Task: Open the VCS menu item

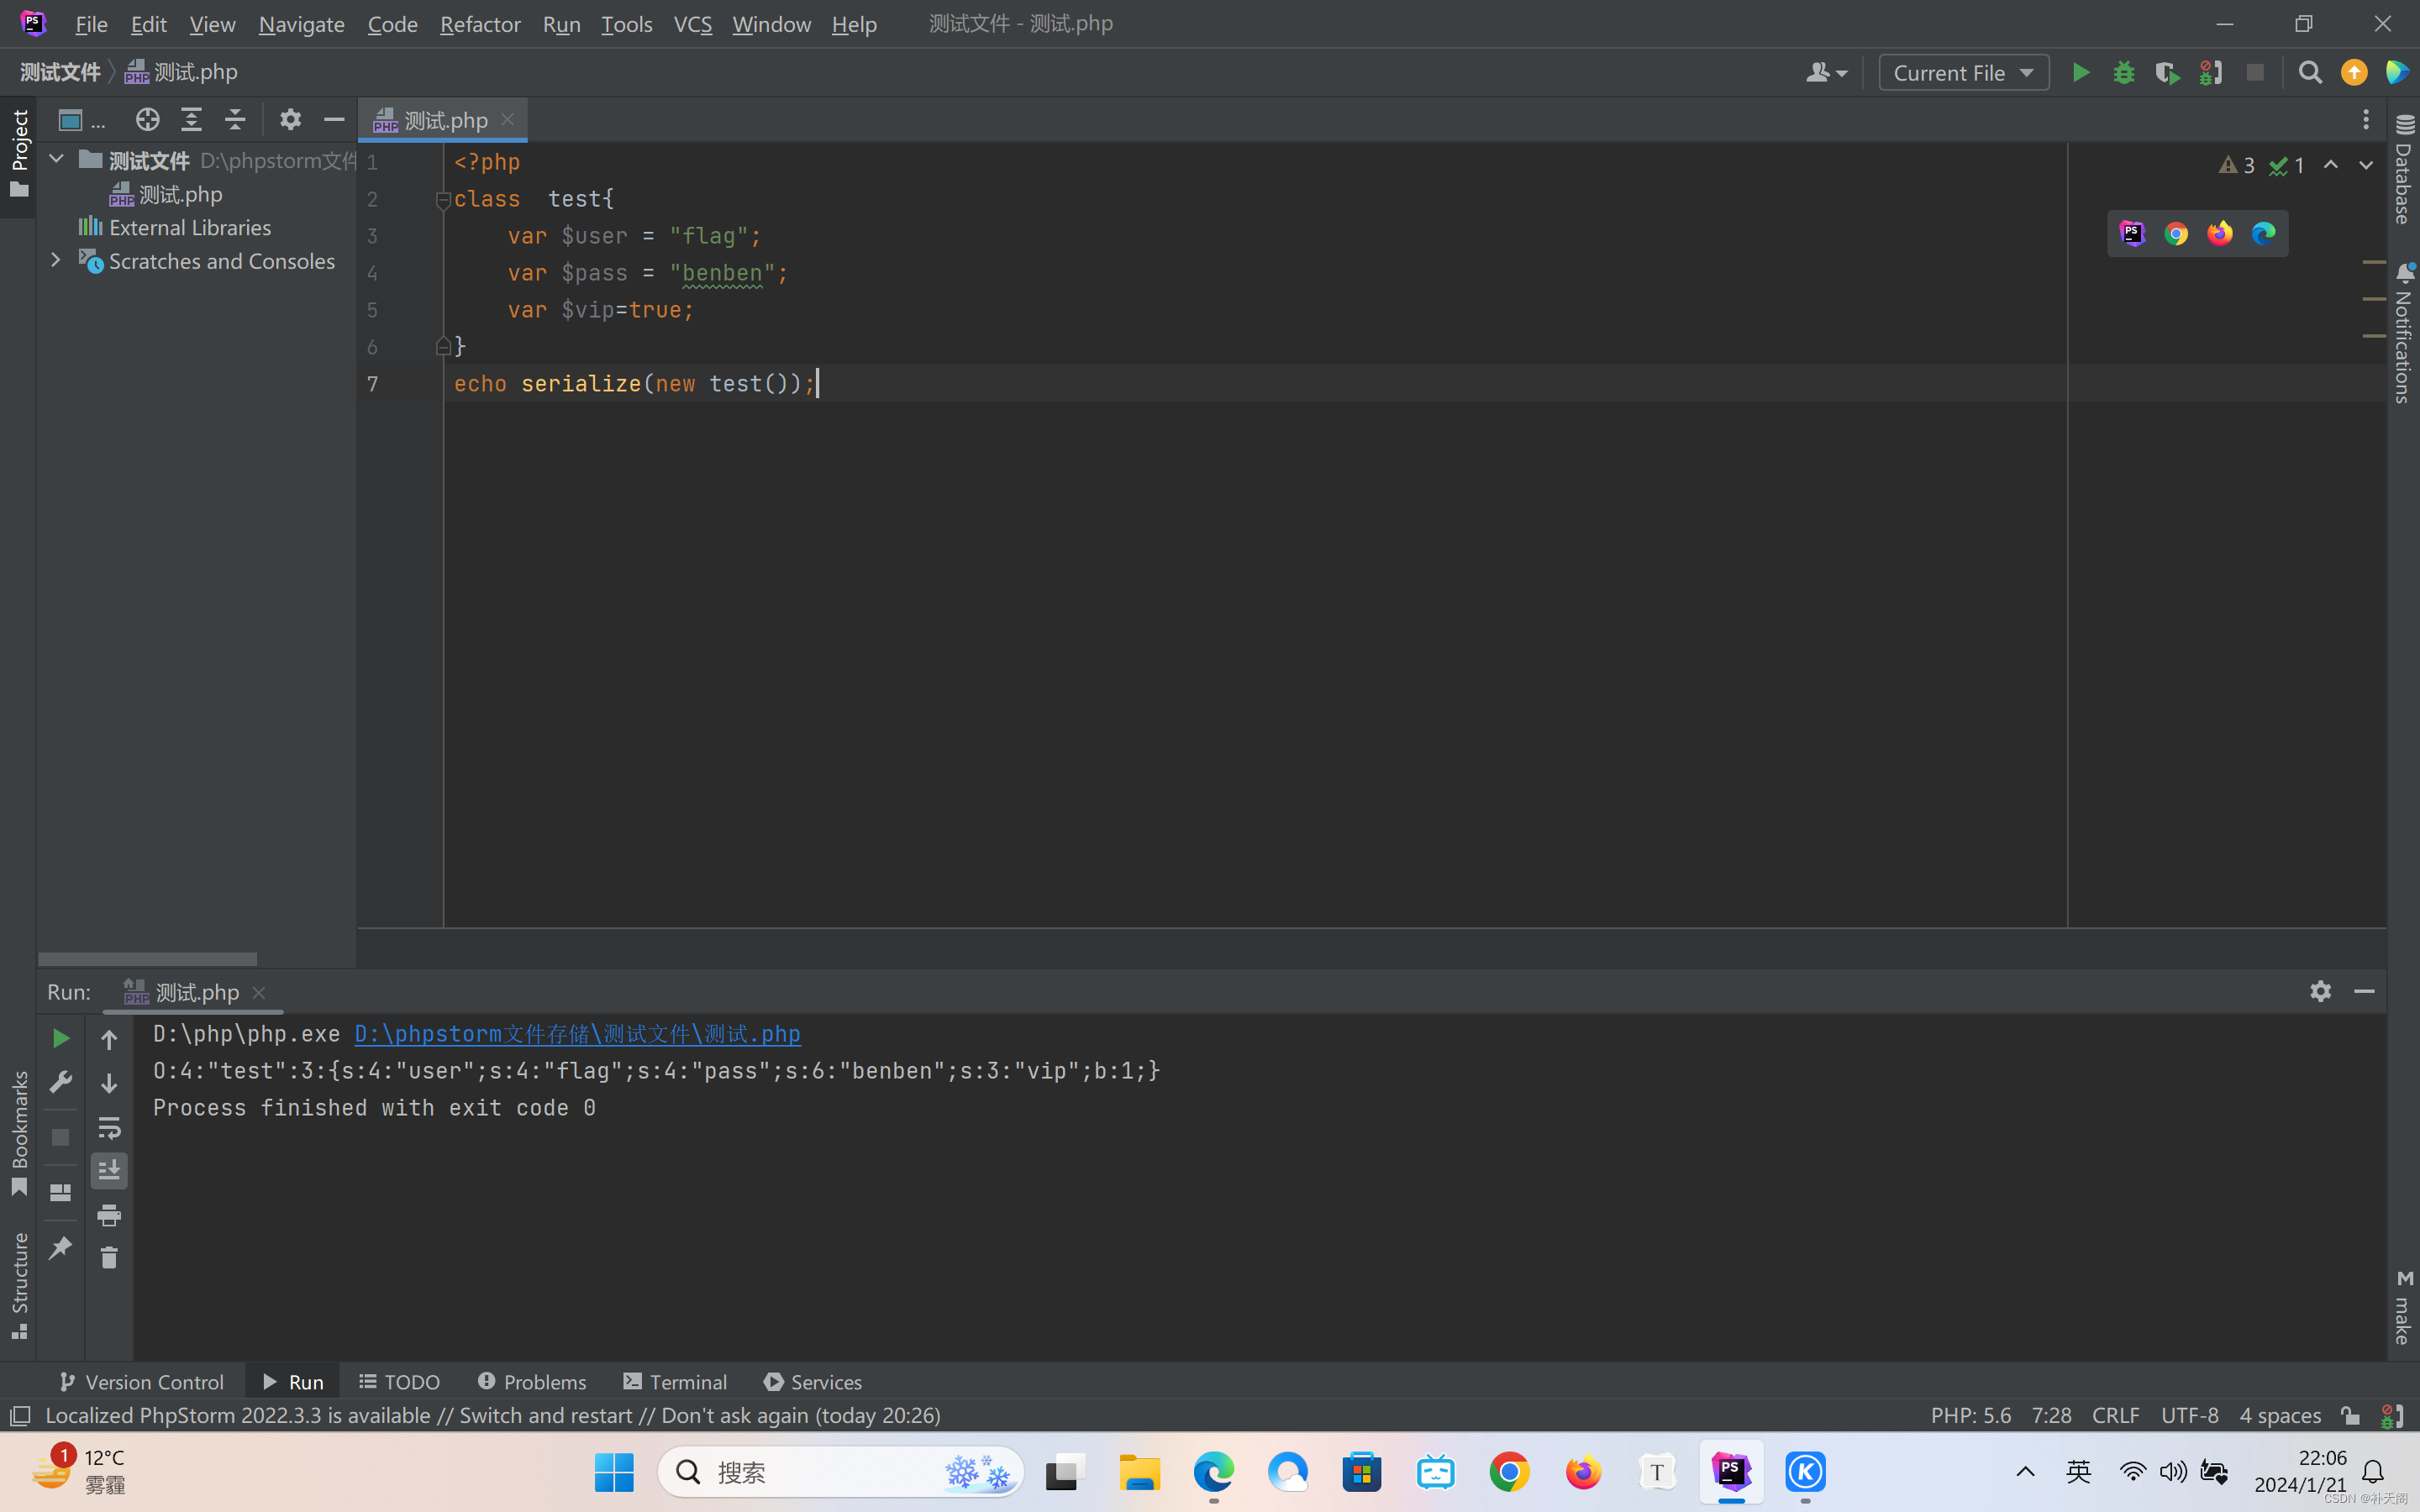Action: click(x=692, y=23)
